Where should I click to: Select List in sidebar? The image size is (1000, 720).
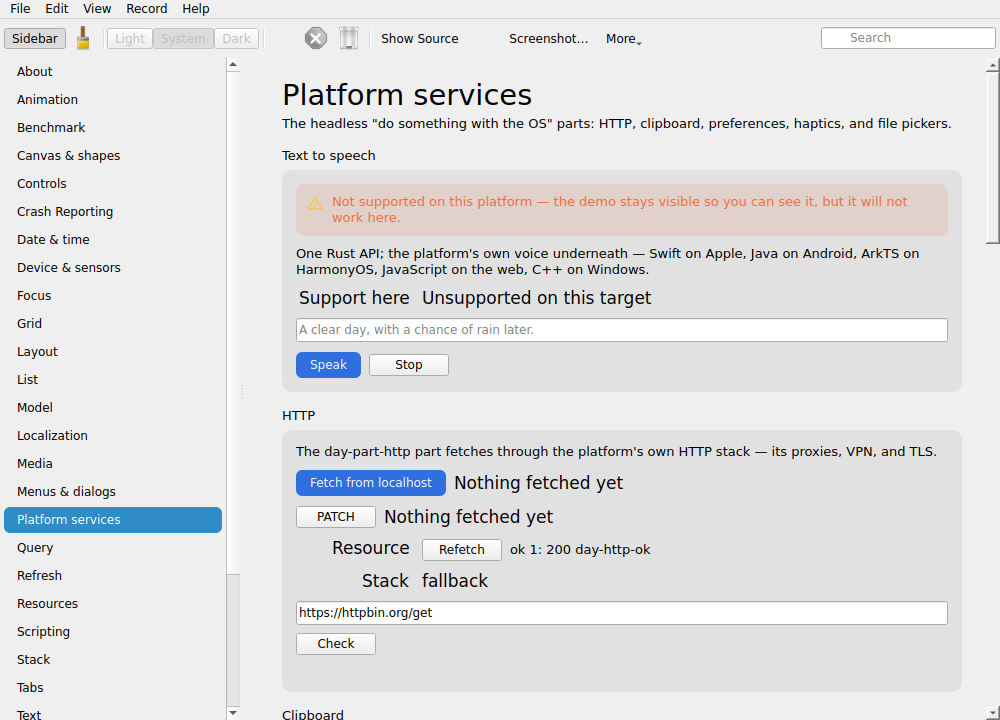tap(113, 379)
